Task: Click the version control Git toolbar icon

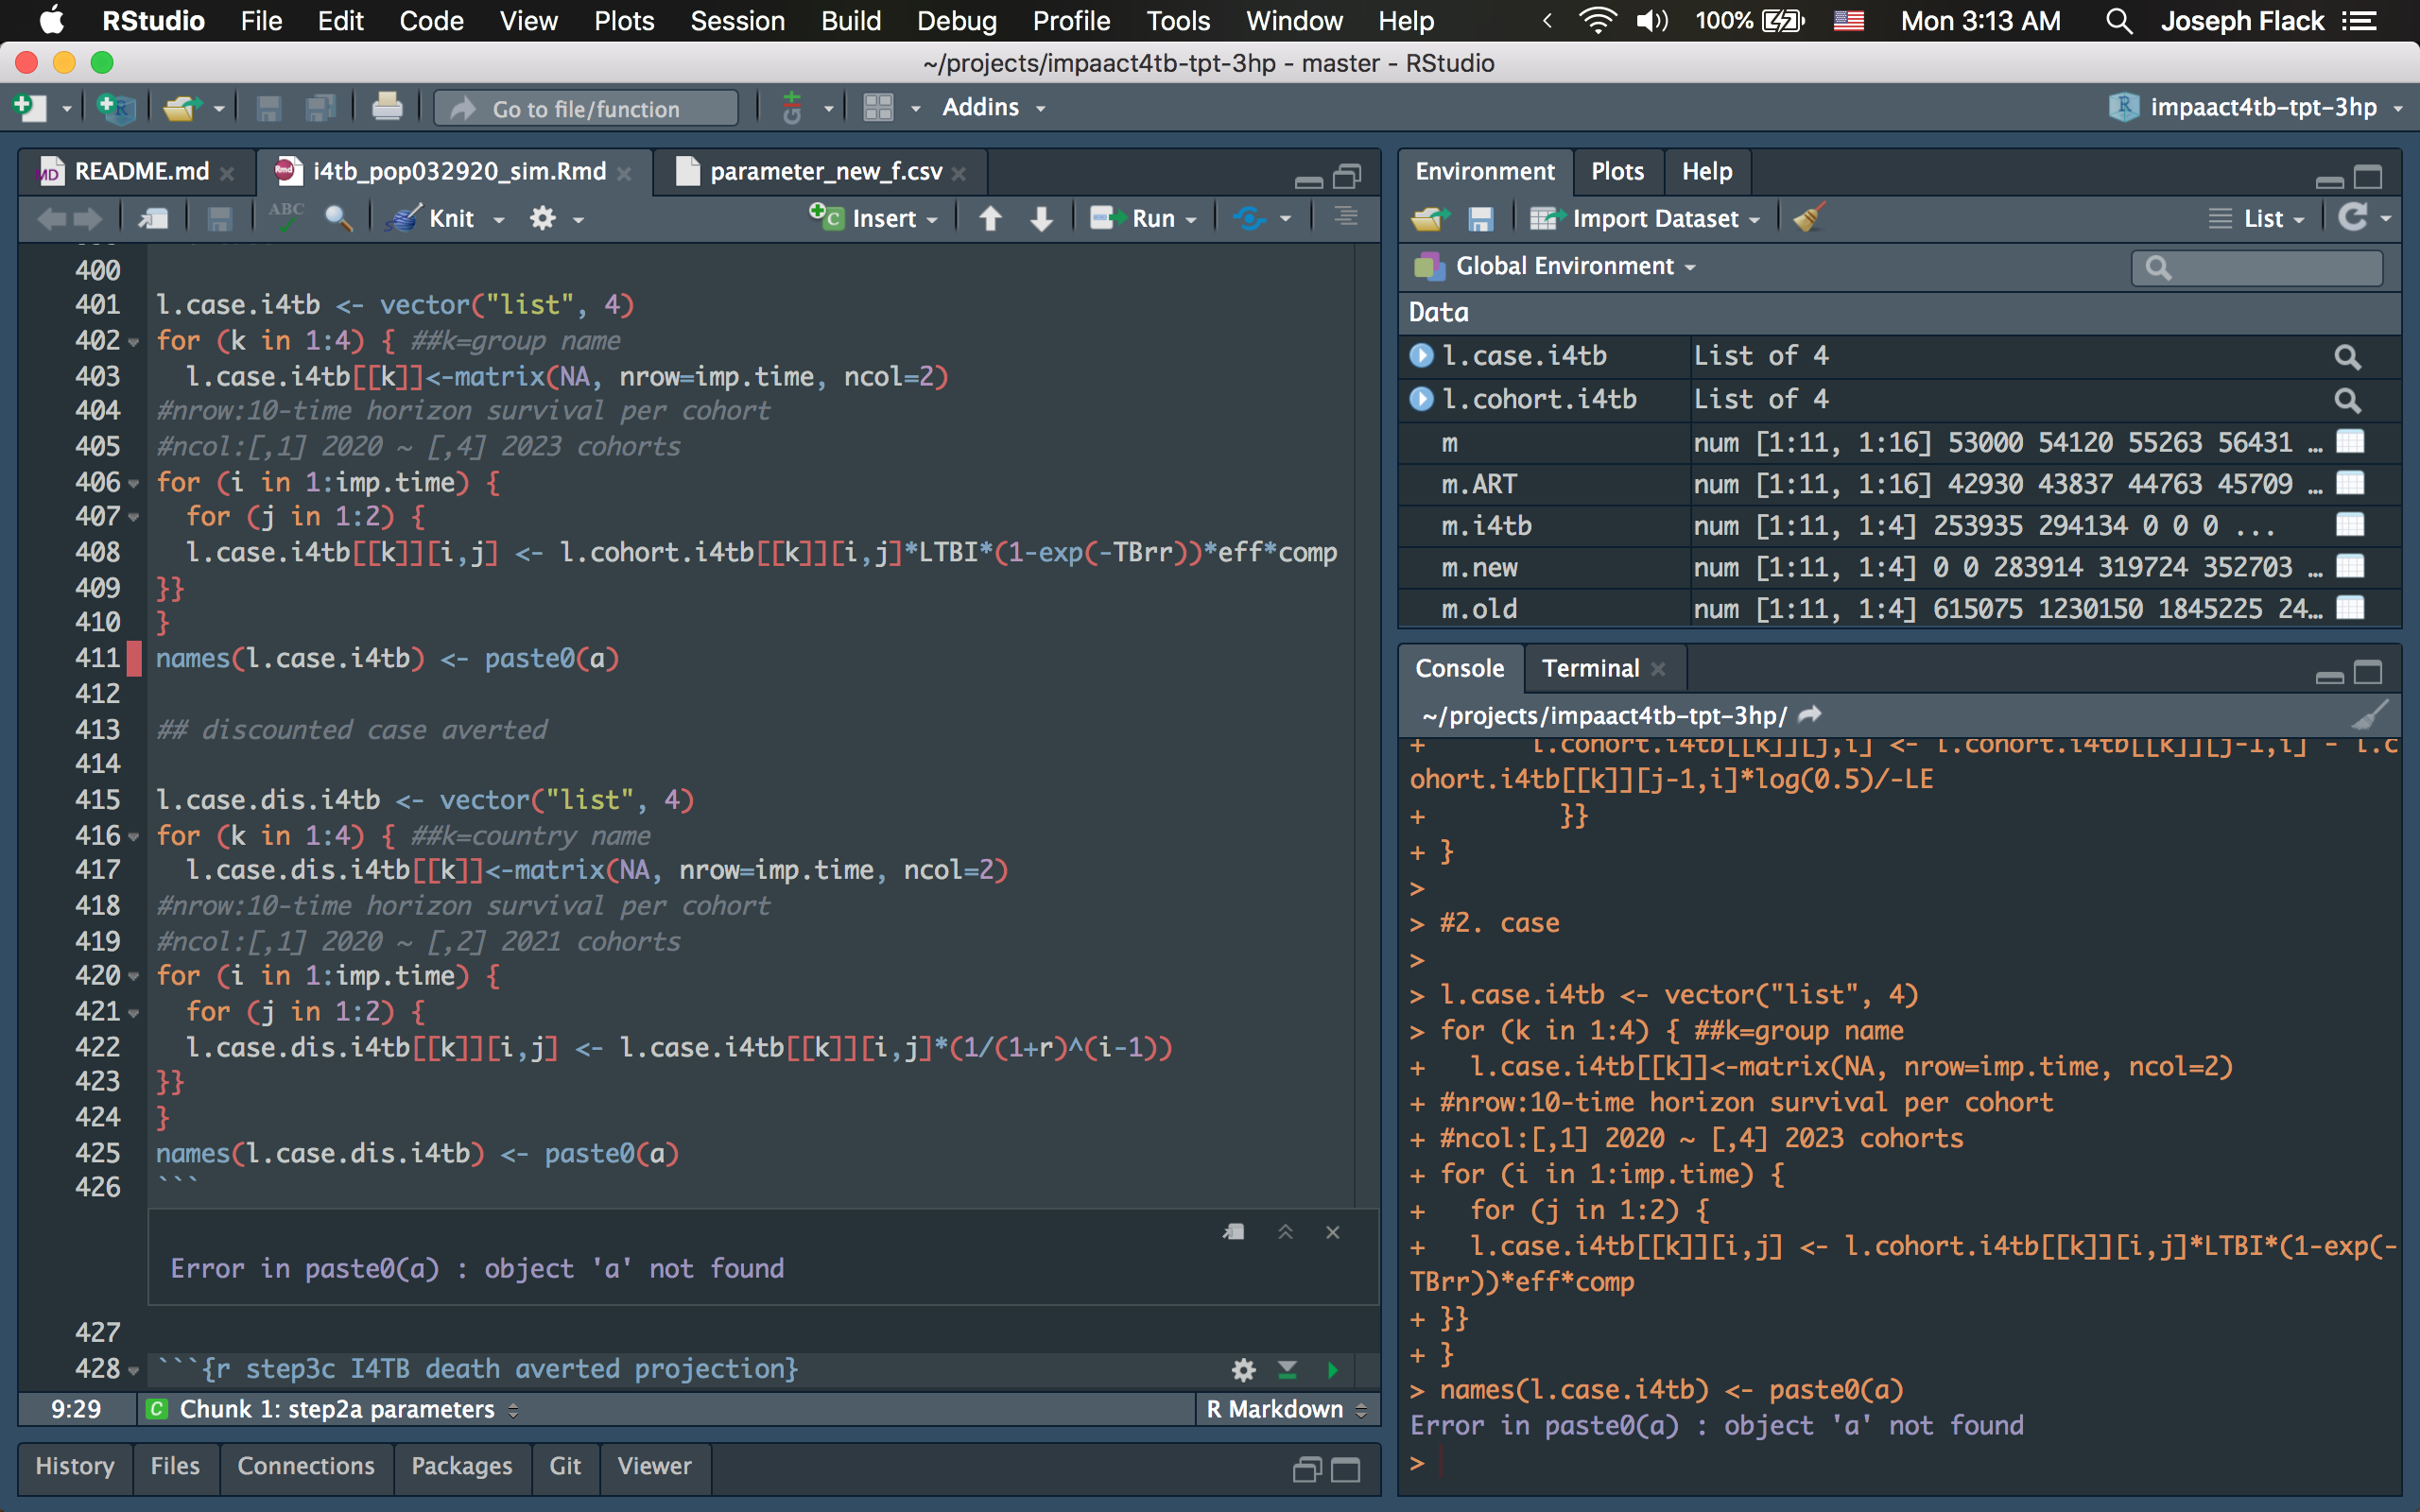Action: click(x=792, y=107)
